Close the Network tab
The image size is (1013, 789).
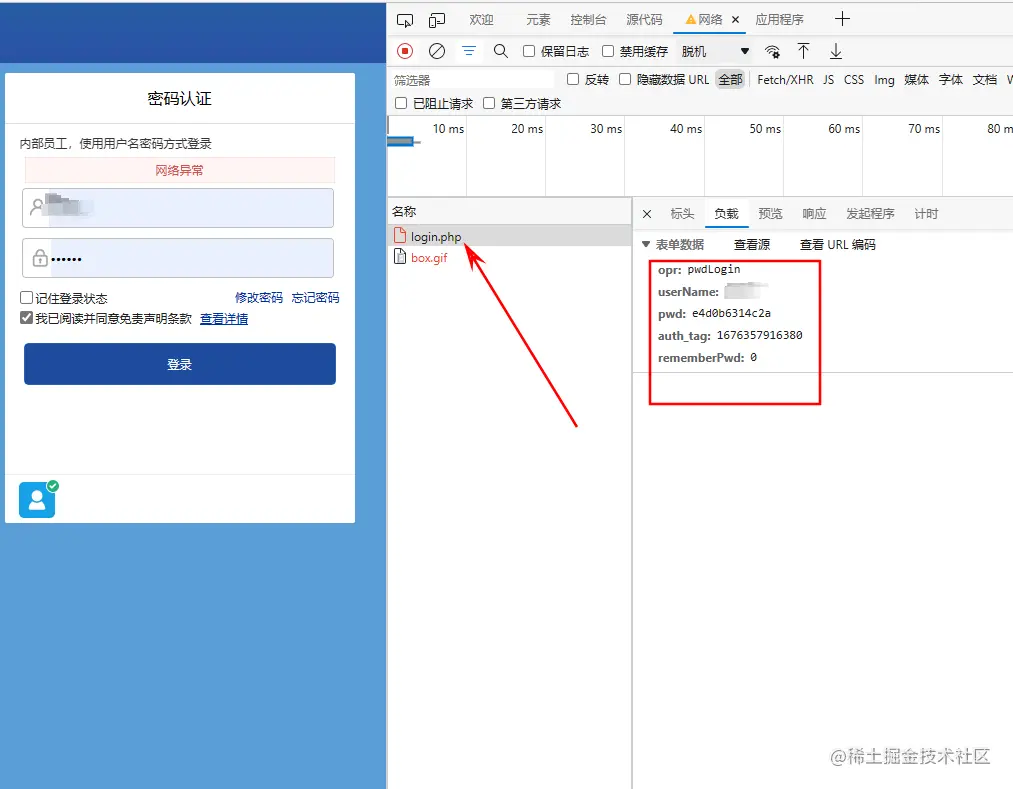tap(735, 19)
